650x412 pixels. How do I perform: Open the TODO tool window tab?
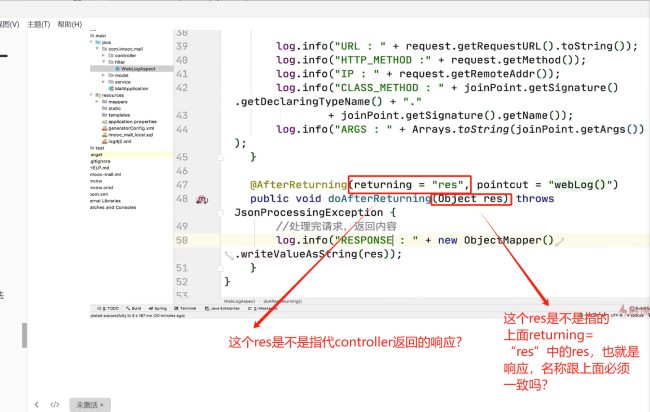(108, 308)
